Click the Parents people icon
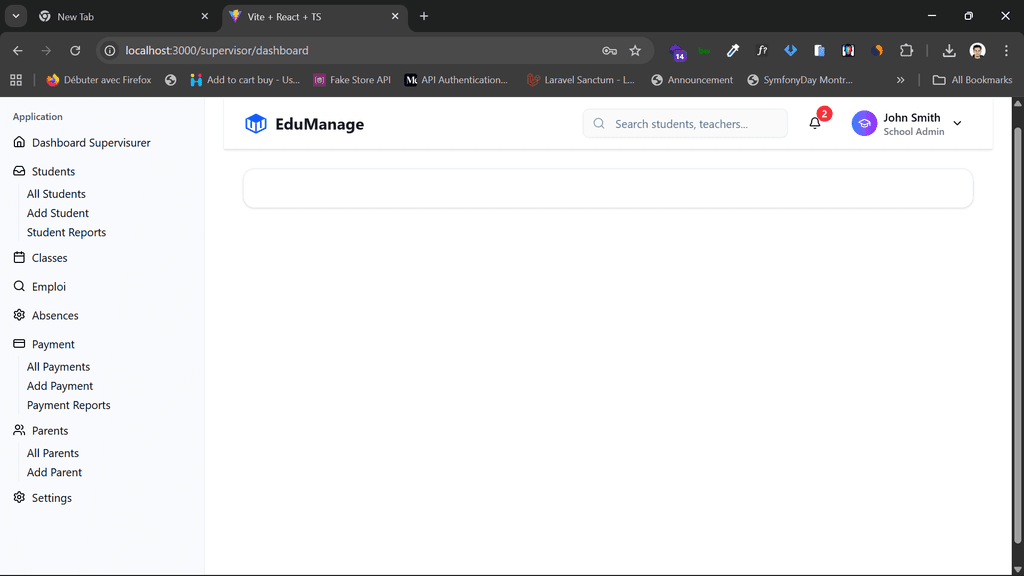The image size is (1024, 576). point(19,430)
